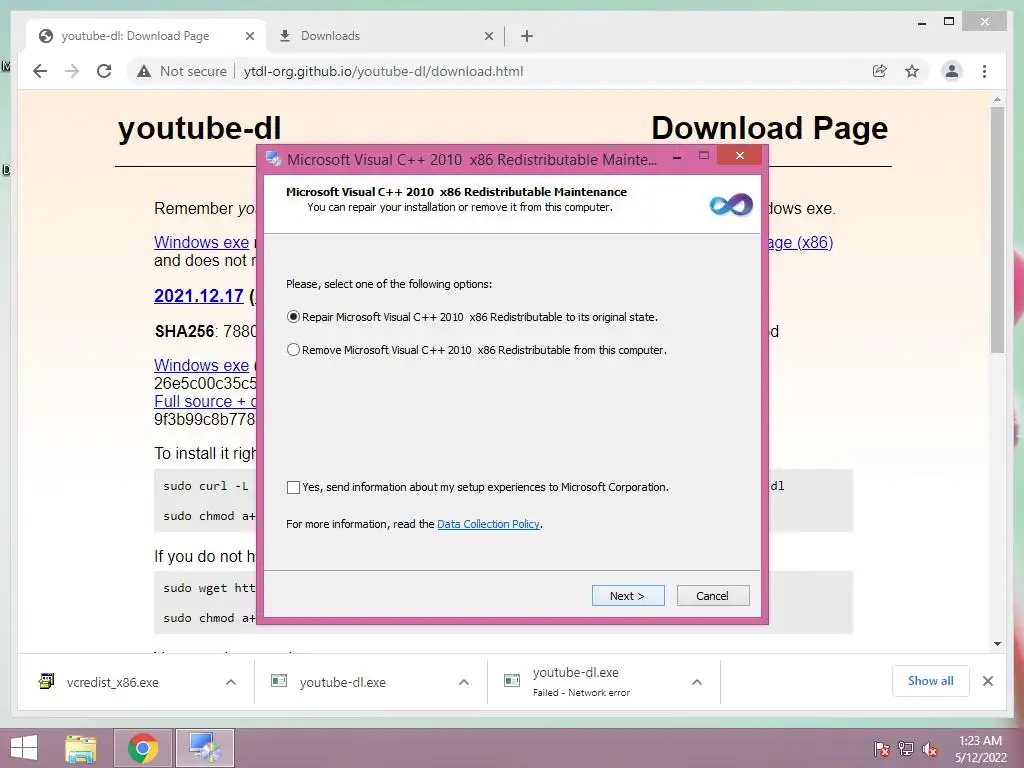This screenshot has width=1024, height=768.
Task: Click the Not secure warning icon
Action: (x=144, y=71)
